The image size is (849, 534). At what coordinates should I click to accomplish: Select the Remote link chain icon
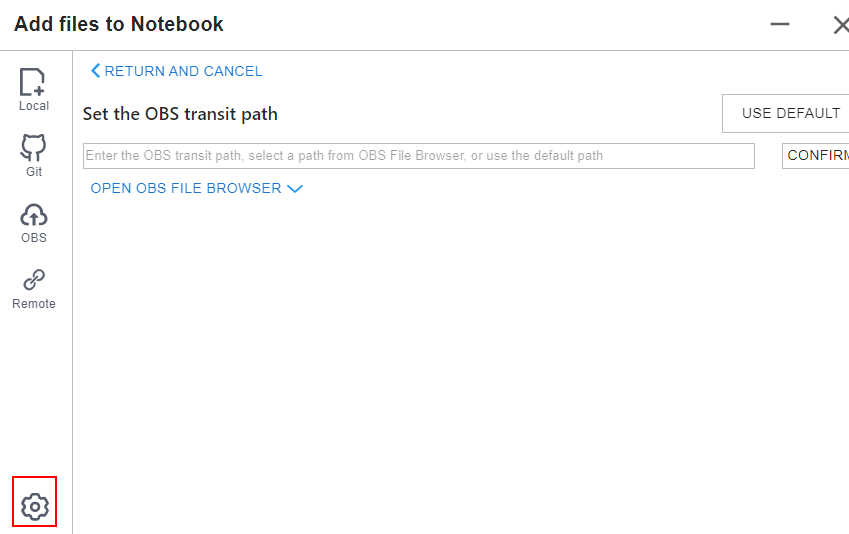(x=34, y=280)
